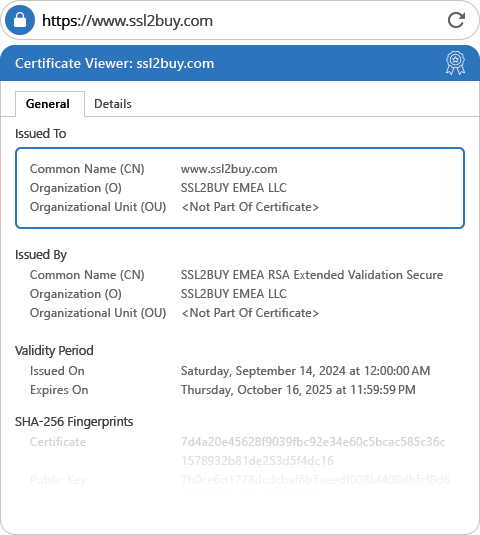Click Common Name (CN) label in Issued To

click(87, 169)
